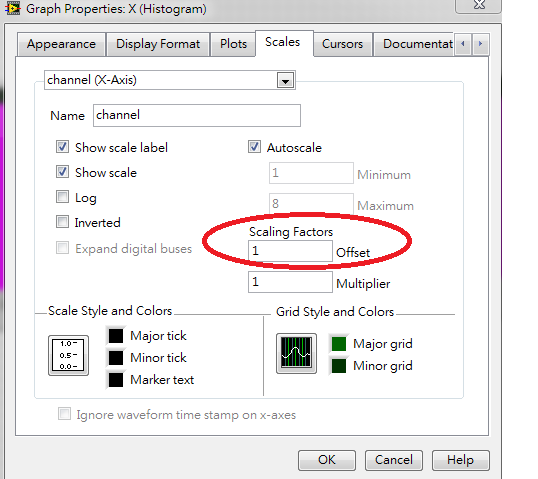Screen dimensions: 538x479
Task: Open the scale style picker icon
Action: [69, 355]
